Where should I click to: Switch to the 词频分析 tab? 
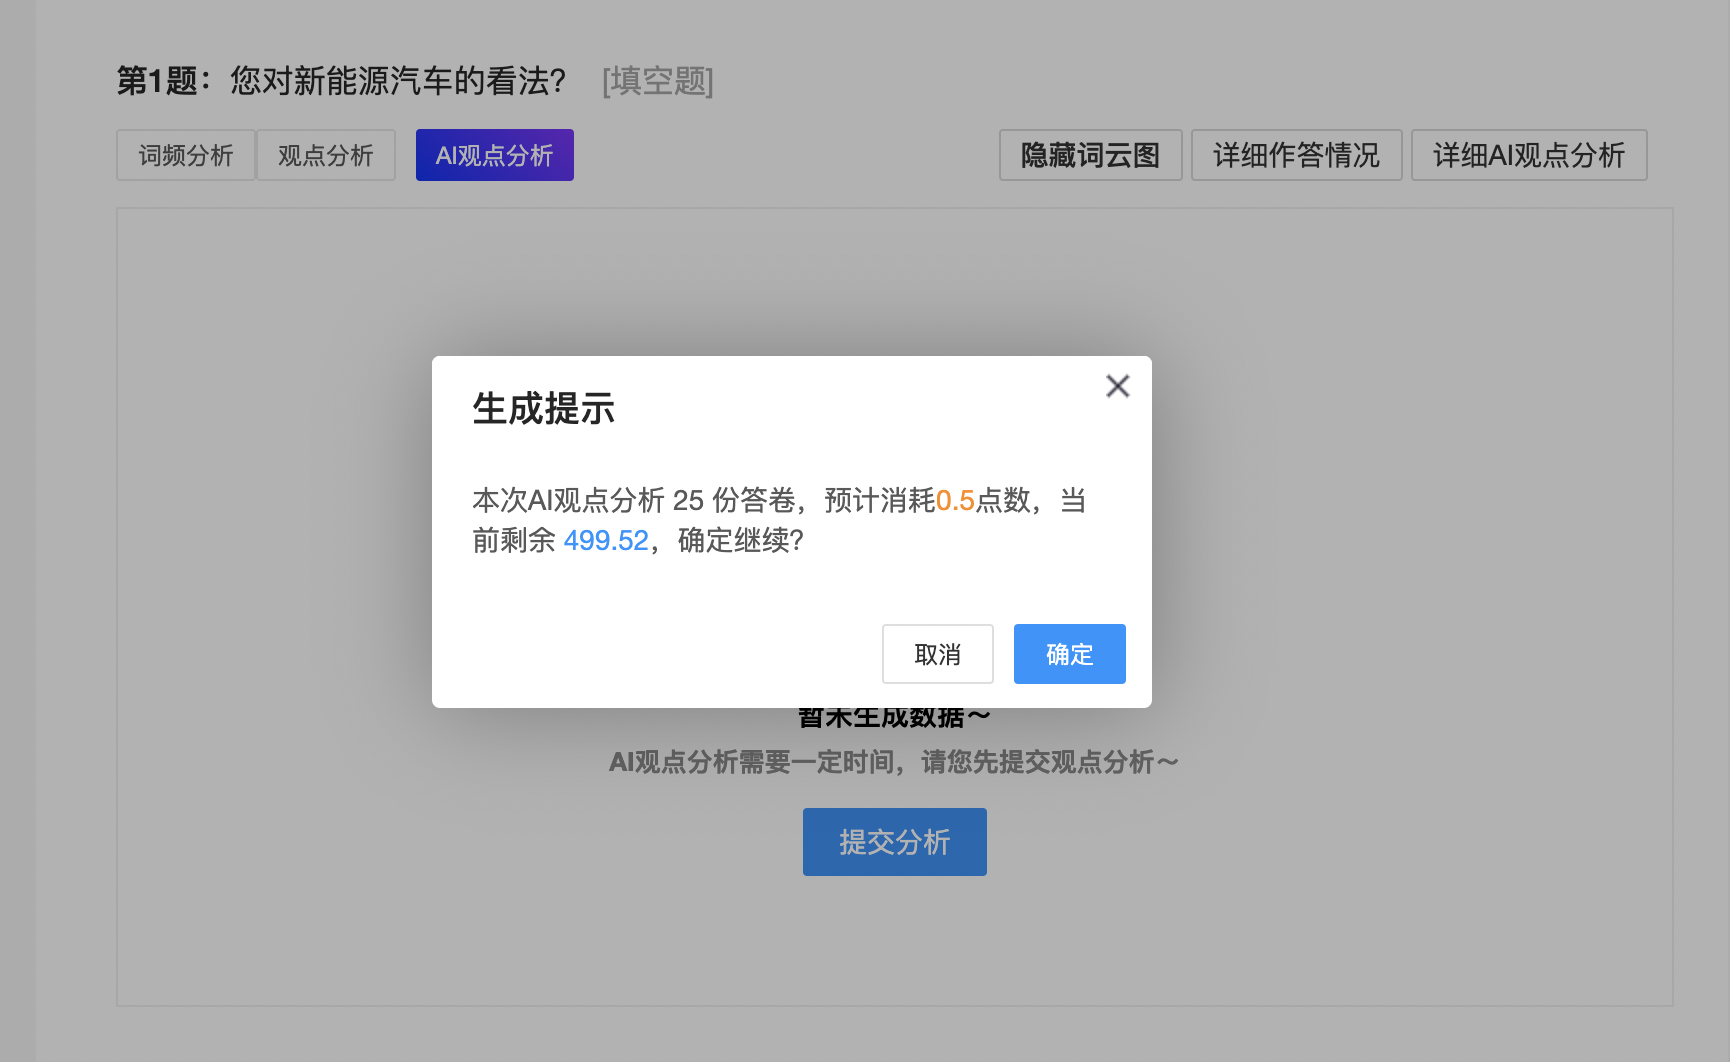point(185,155)
